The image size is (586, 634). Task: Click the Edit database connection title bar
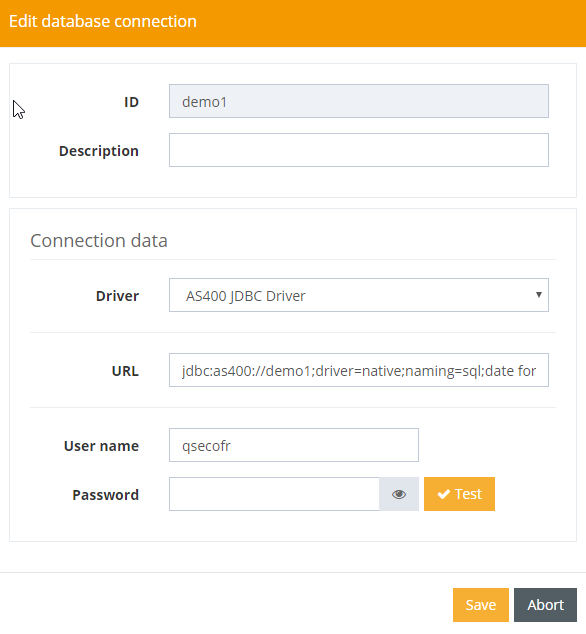[x=293, y=23]
